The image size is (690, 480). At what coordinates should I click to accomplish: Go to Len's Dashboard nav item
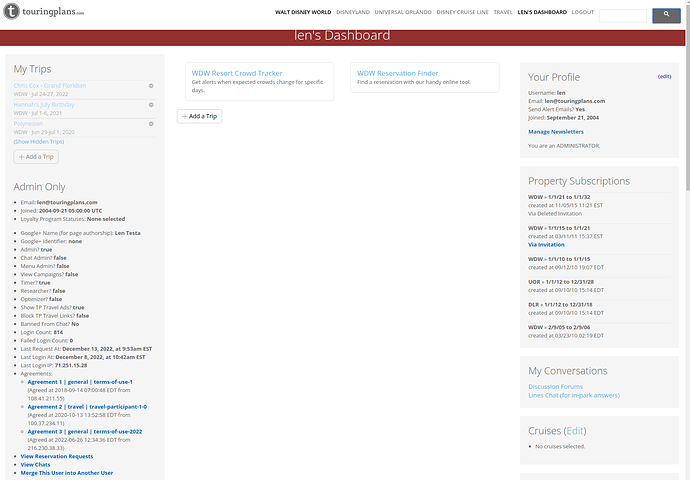[x=542, y=12]
